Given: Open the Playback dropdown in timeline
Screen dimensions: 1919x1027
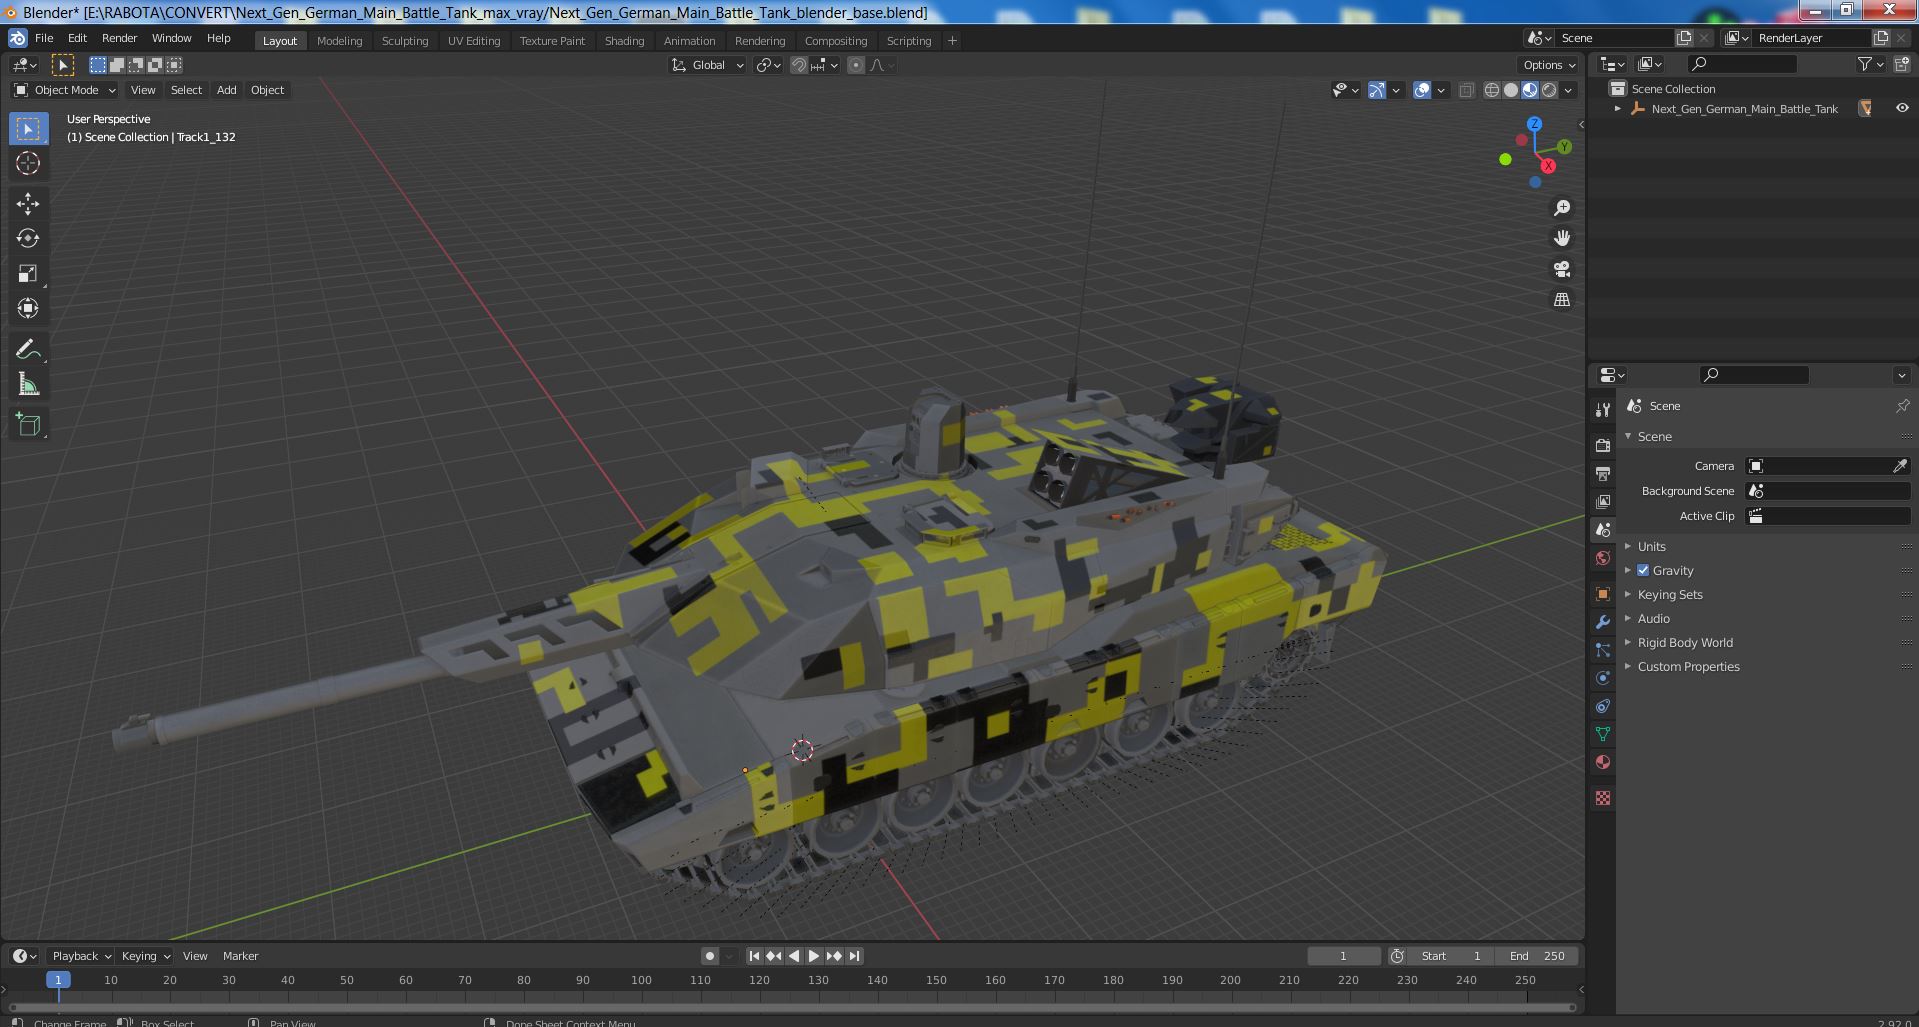Looking at the screenshot, I should (x=81, y=956).
